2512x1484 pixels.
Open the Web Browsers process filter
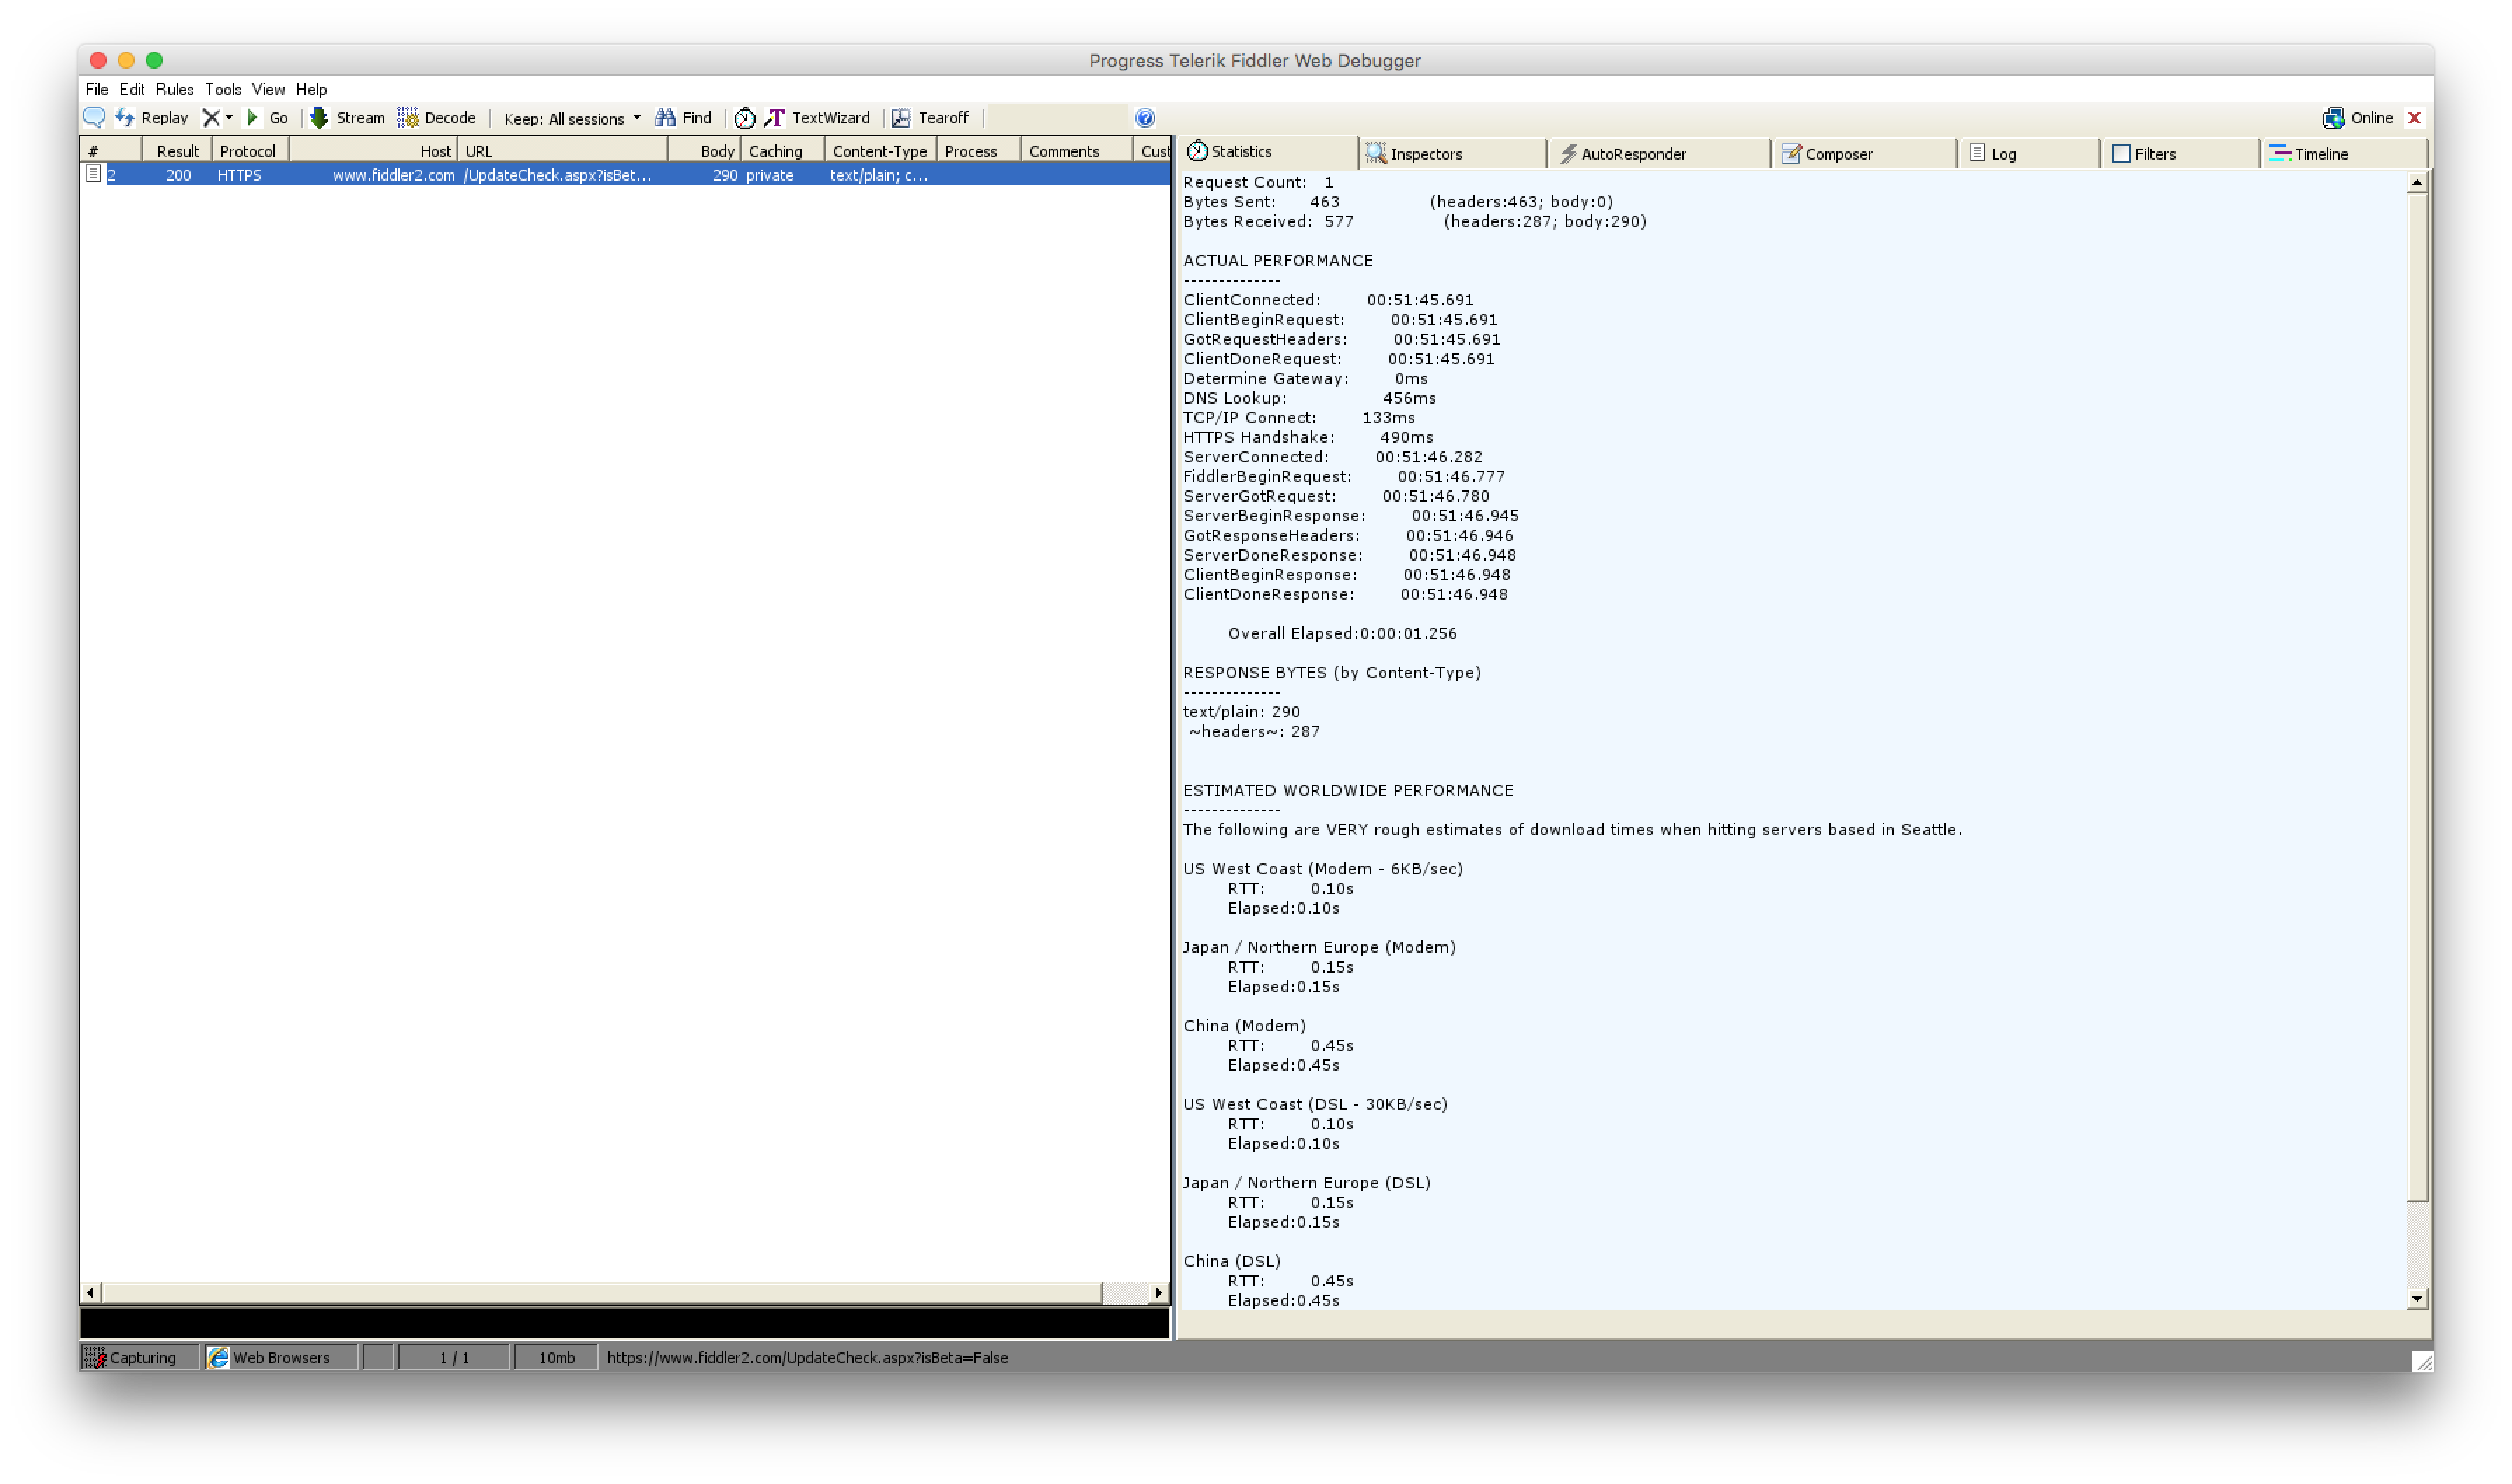click(x=270, y=1357)
